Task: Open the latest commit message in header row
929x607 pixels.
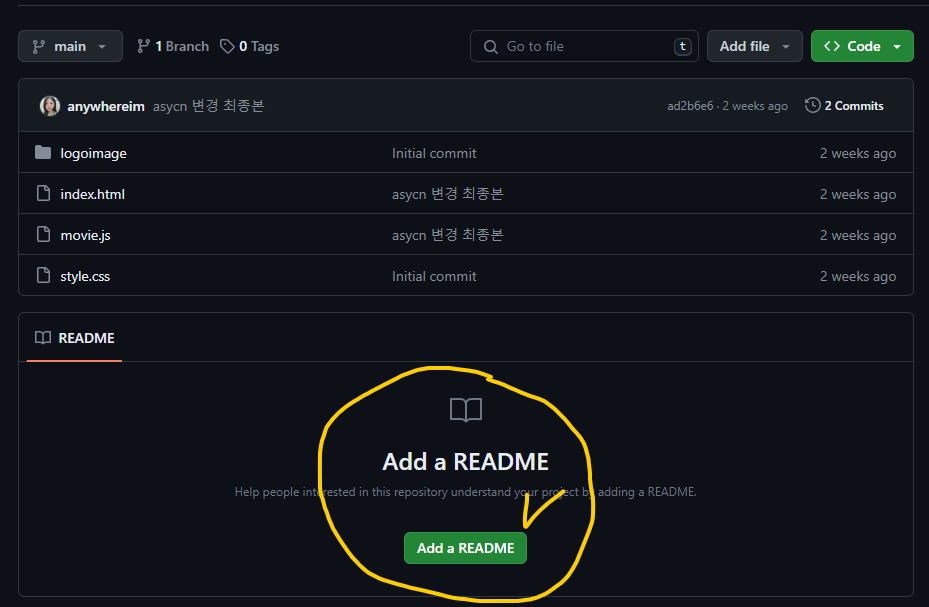Action: click(209, 106)
